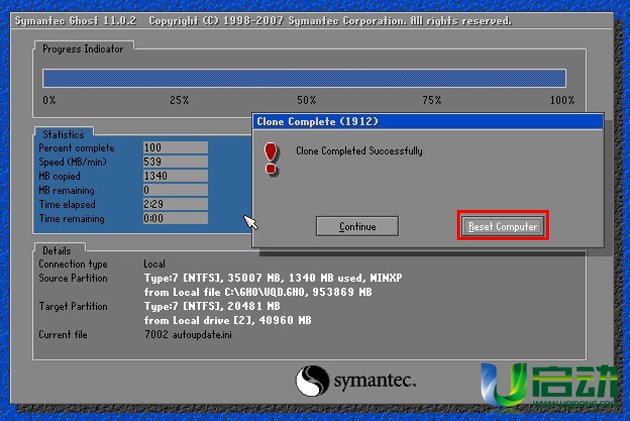Screen dimensions: 630x421
Task: Click the 50% marker under progress bar
Action: (306, 101)
